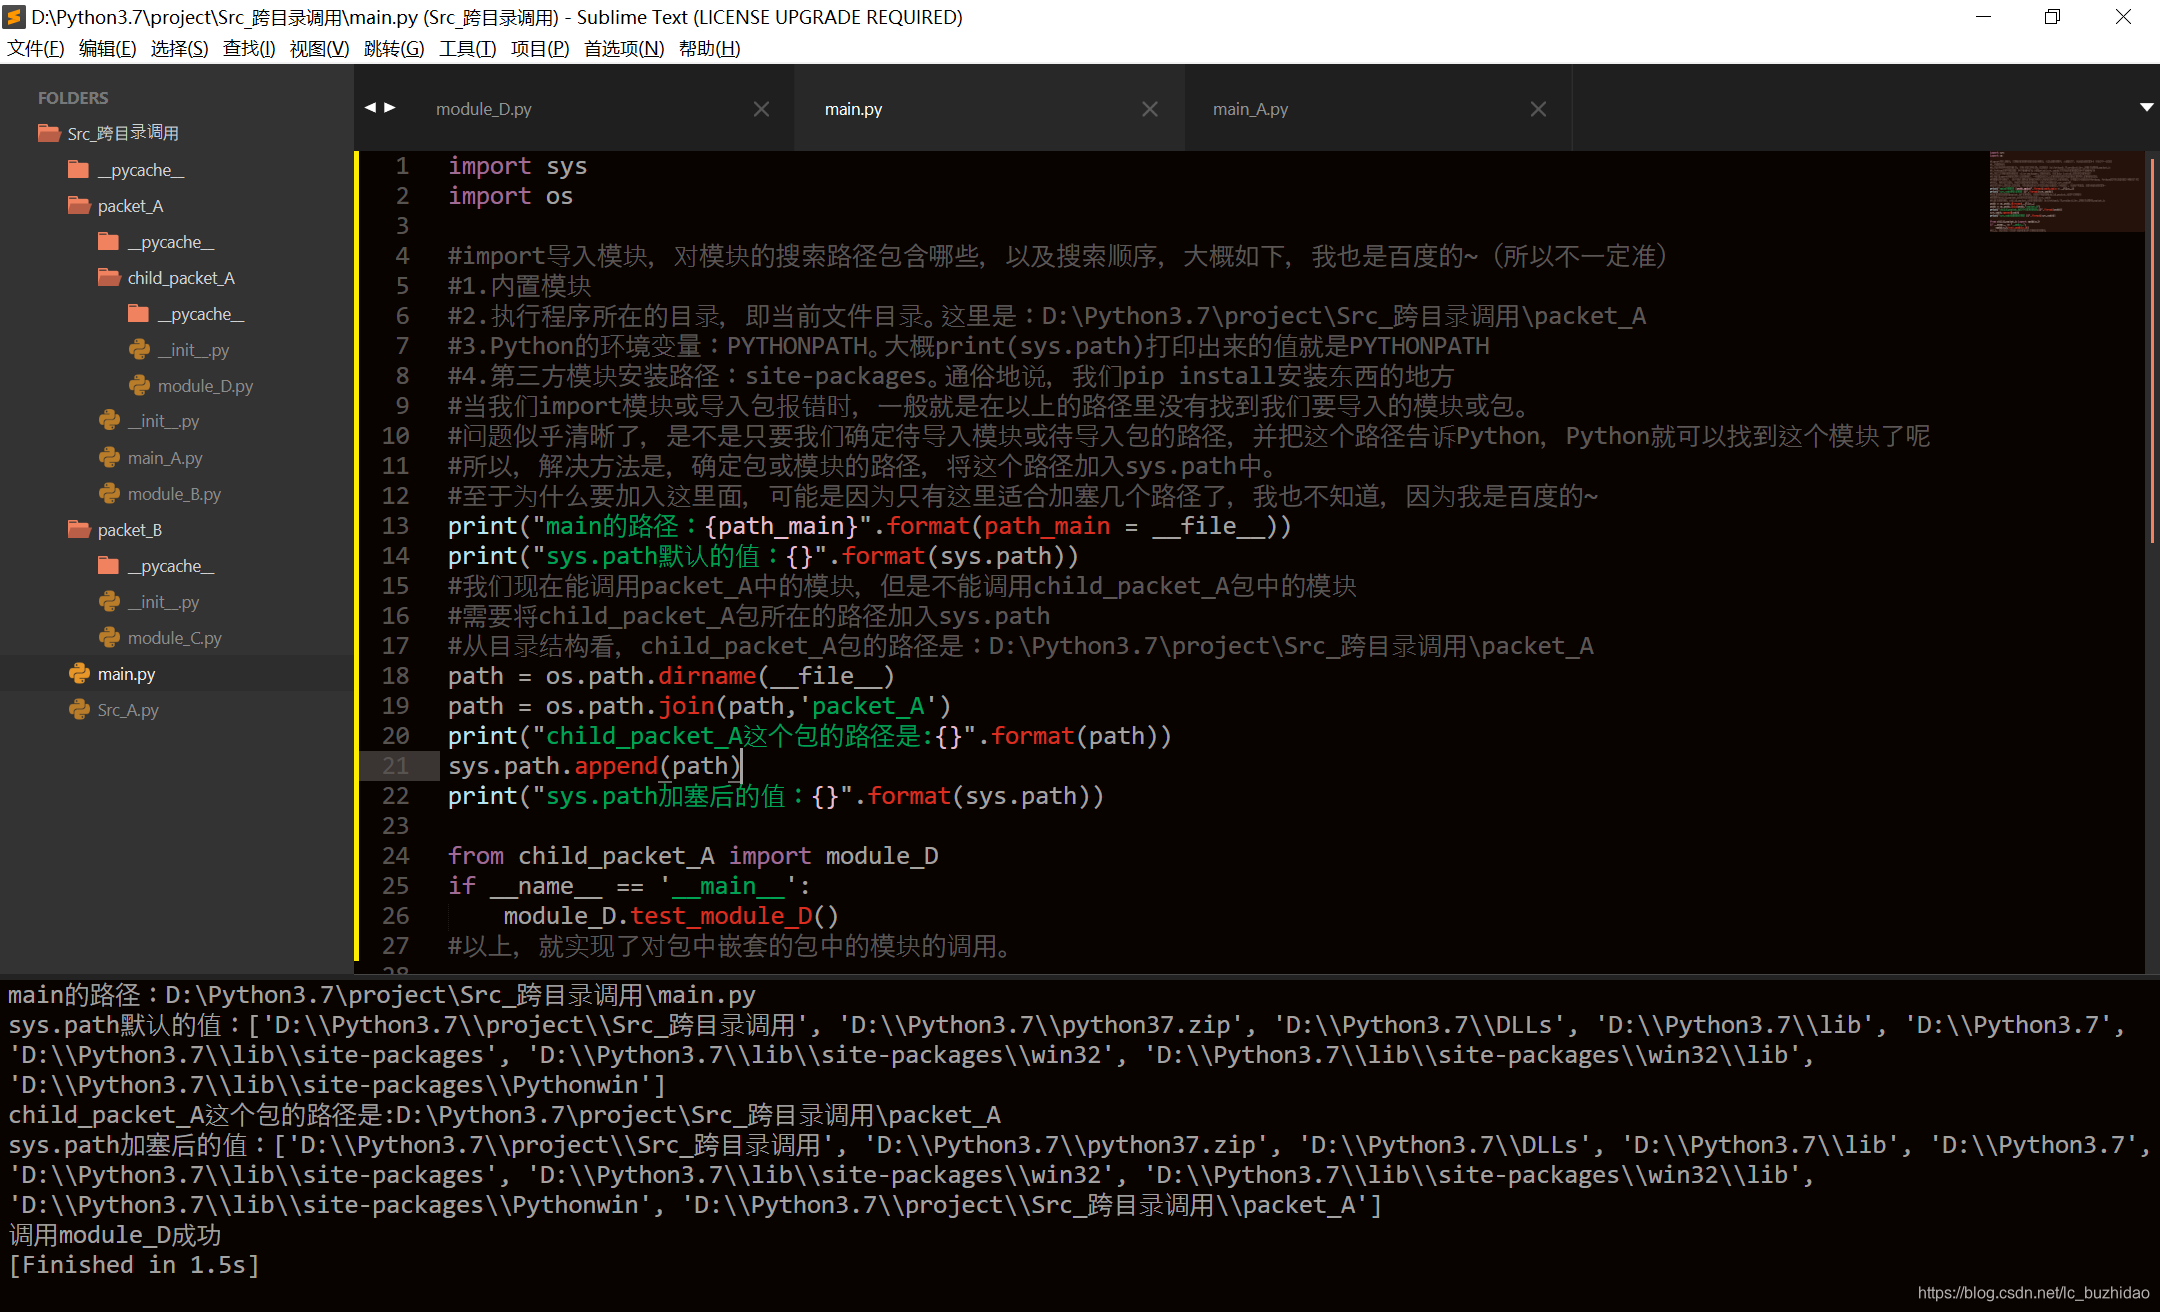Open module_D.py in the sidebar
2160x1312 pixels.
205,386
